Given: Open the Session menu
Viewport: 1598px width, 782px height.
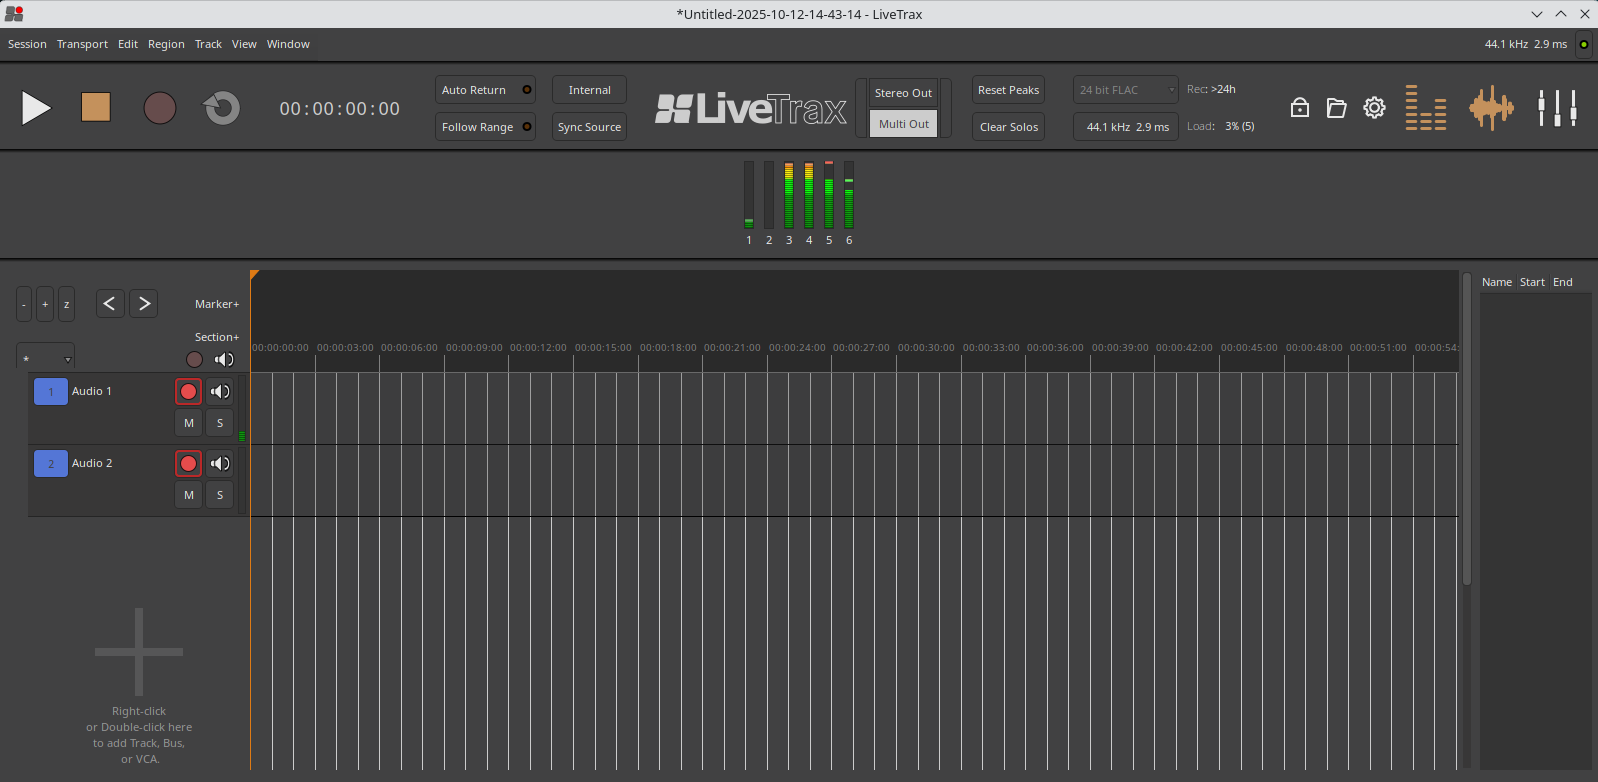Looking at the screenshot, I should (x=27, y=44).
